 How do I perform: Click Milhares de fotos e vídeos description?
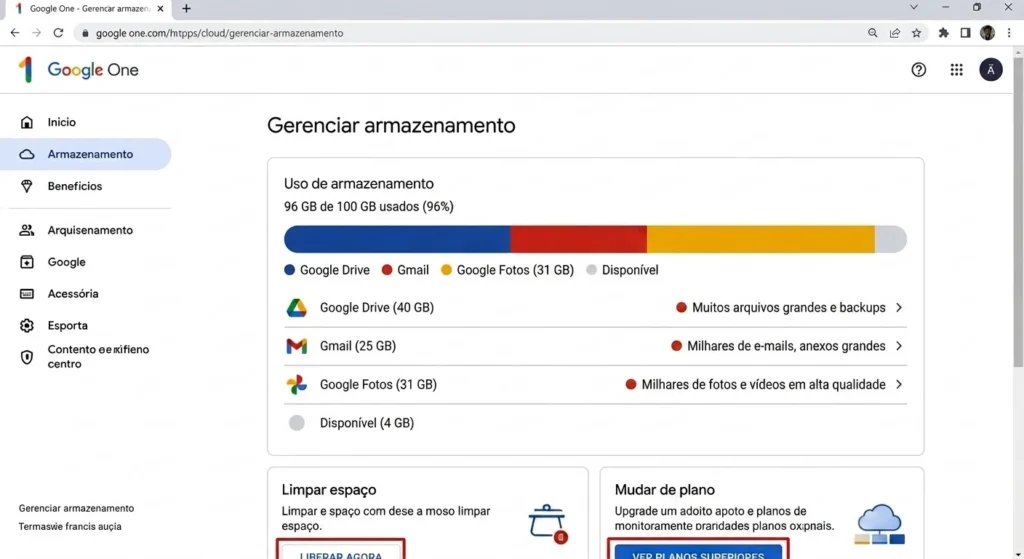763,385
